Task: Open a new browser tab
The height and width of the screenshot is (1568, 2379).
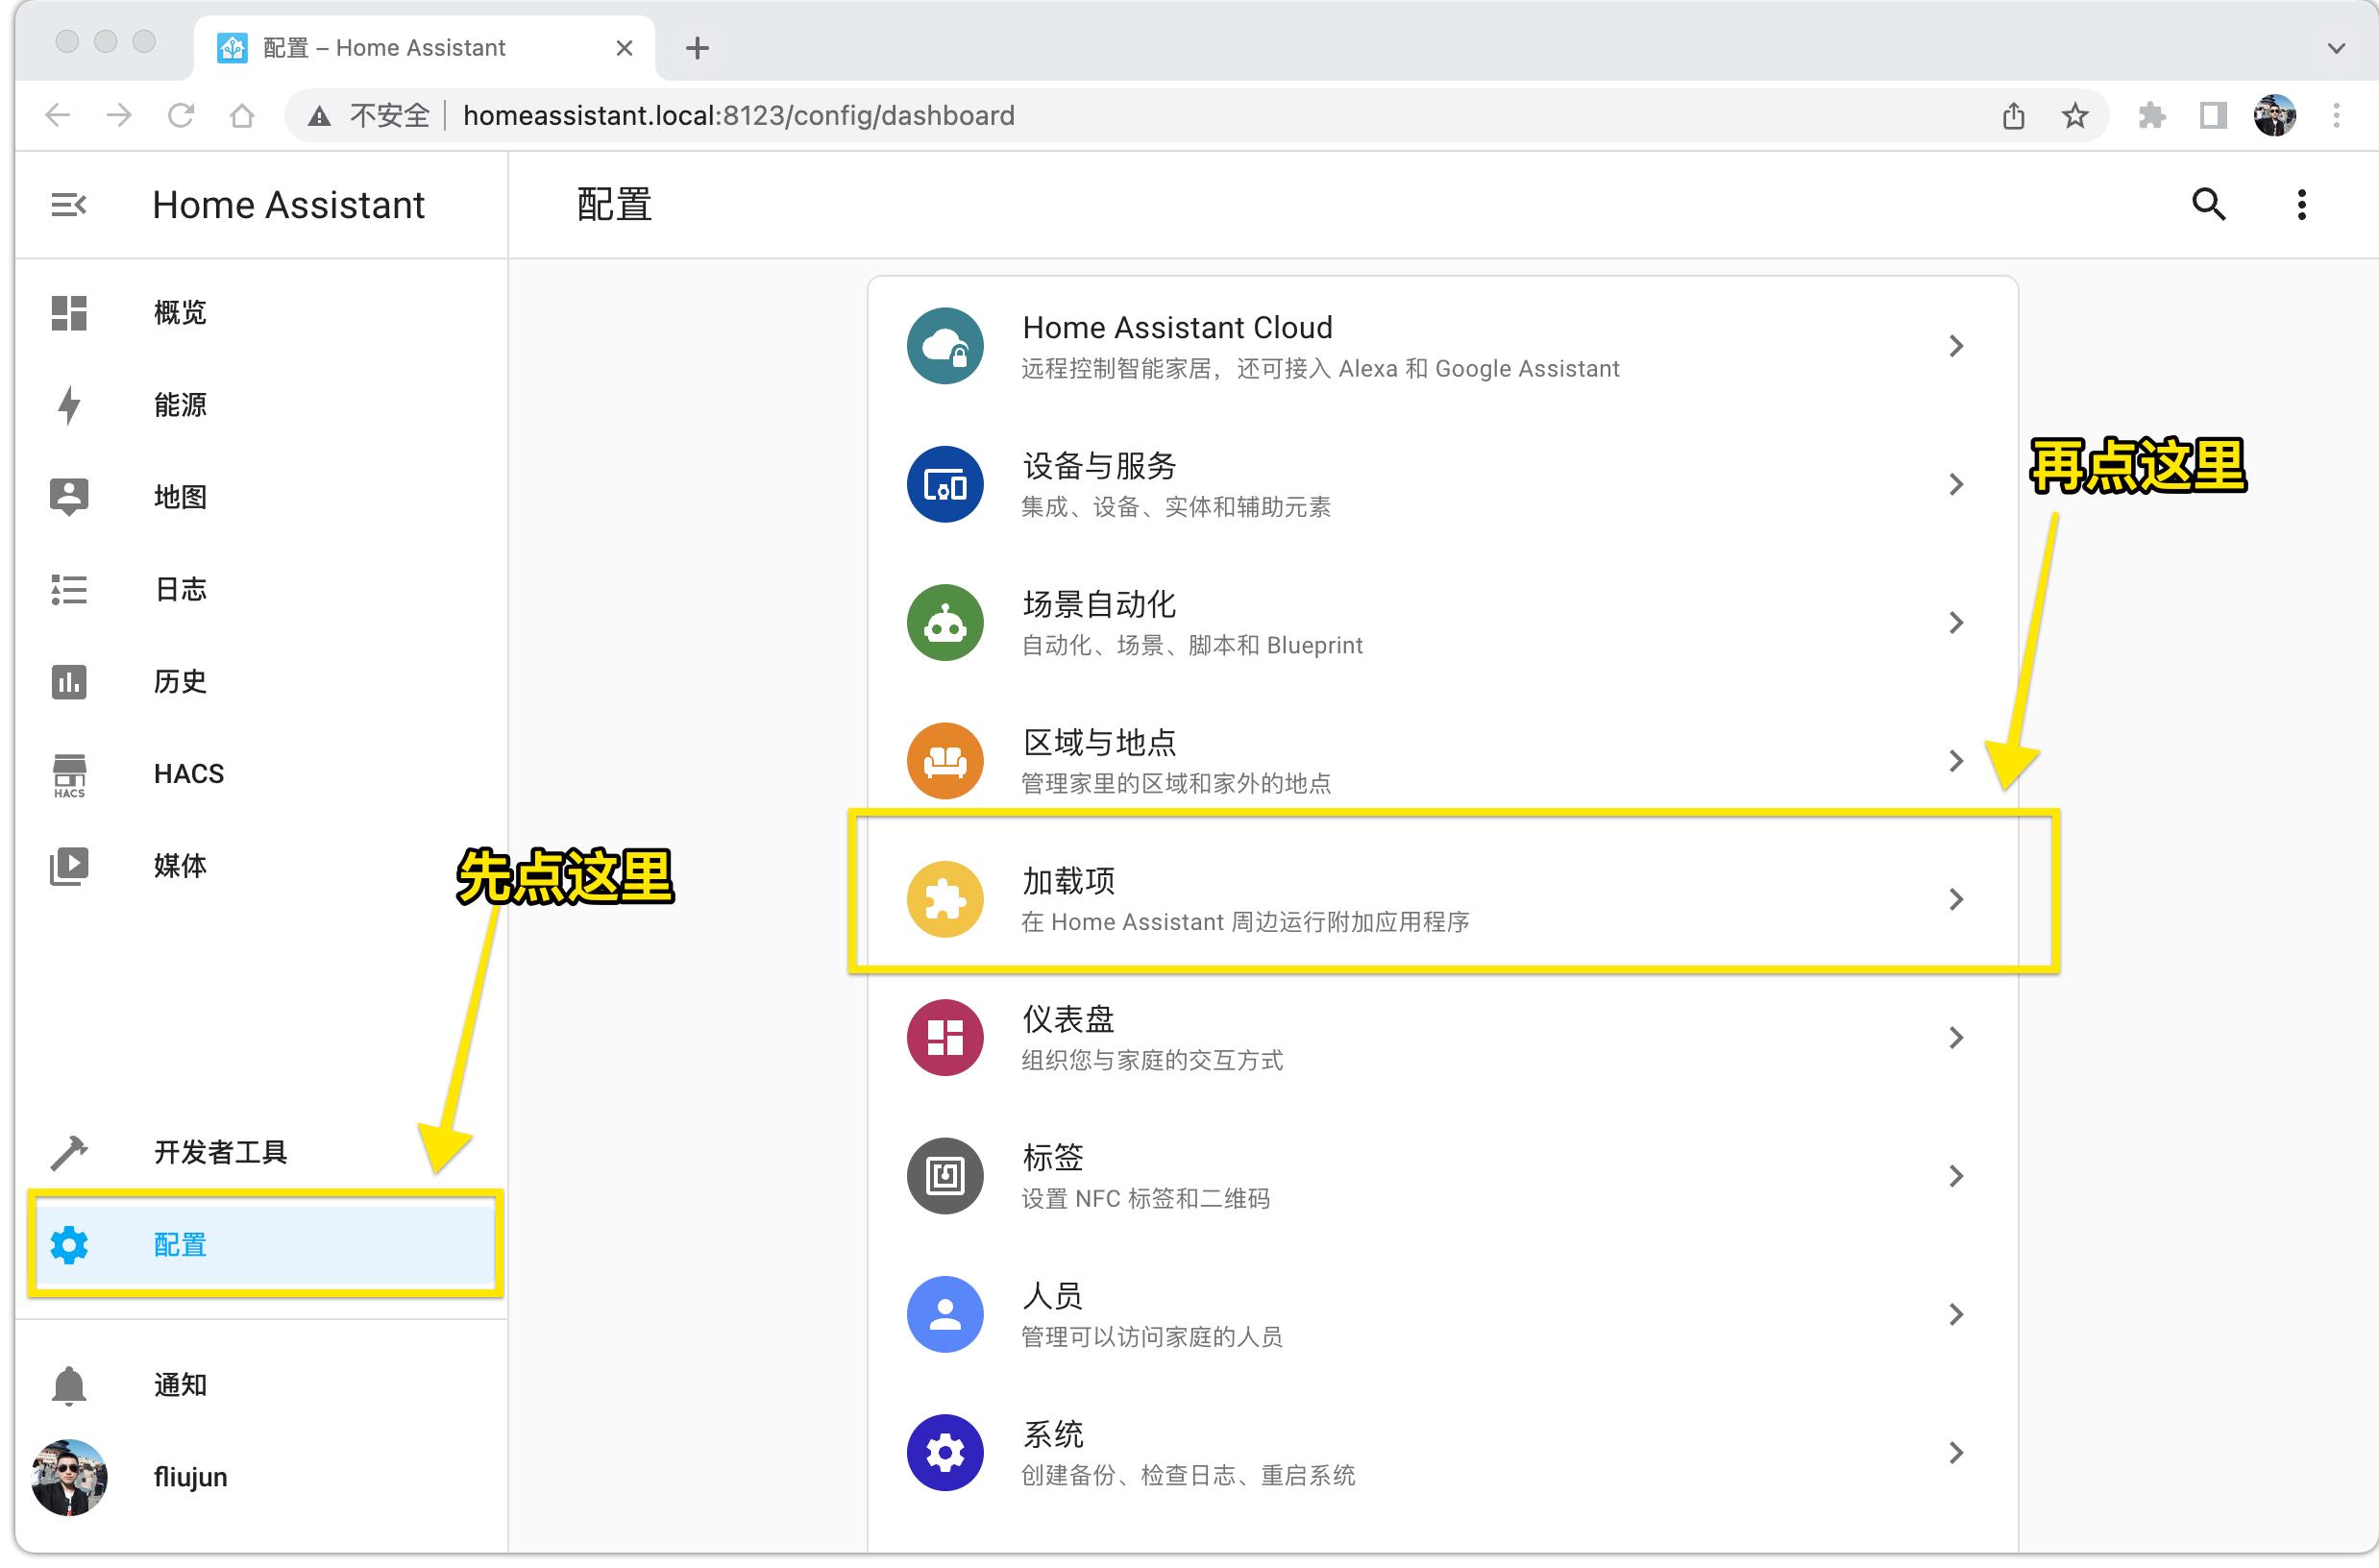Action: [x=697, y=47]
